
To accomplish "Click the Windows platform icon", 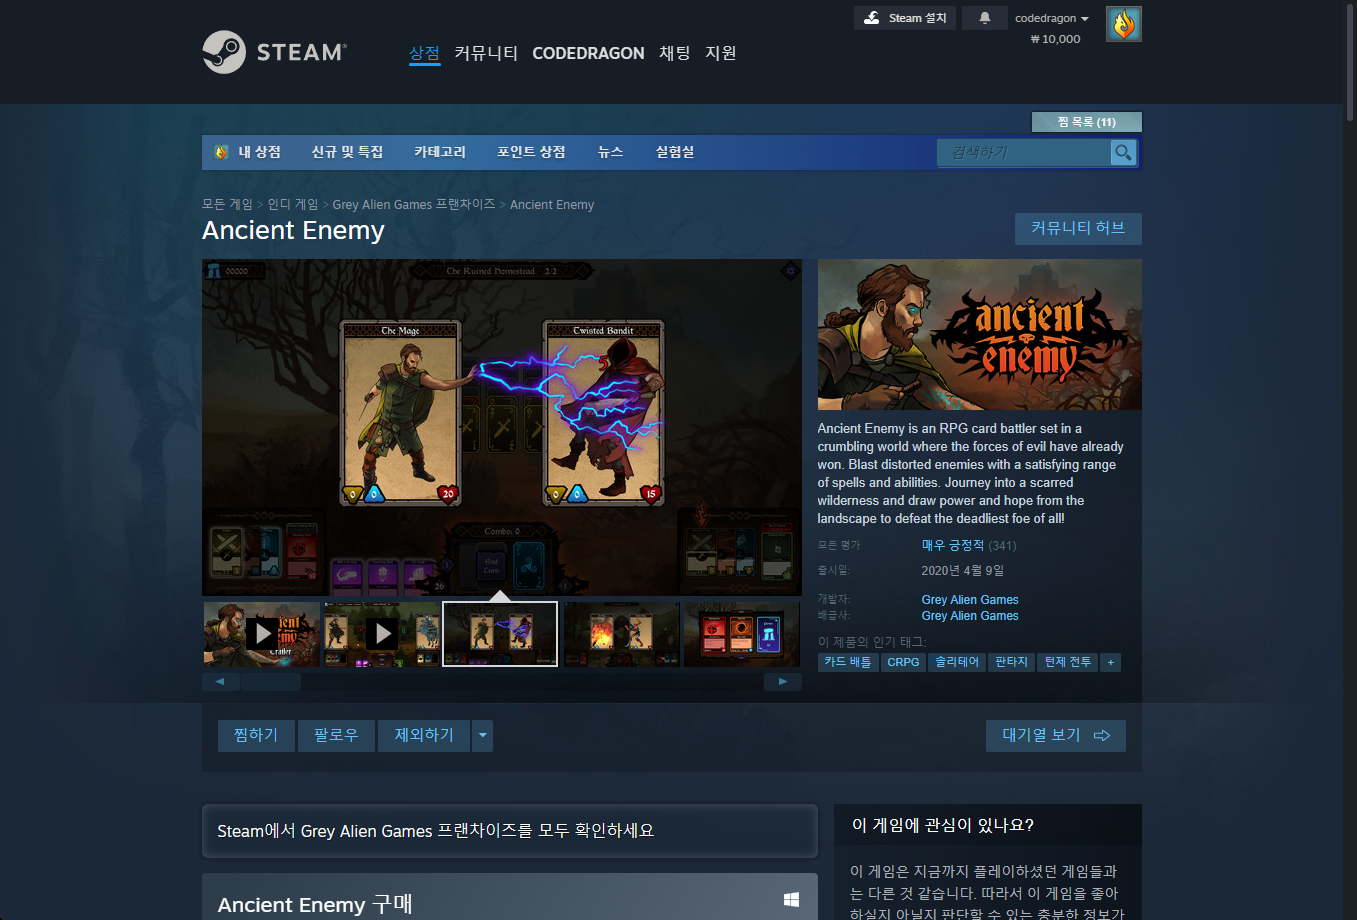I will [x=791, y=900].
